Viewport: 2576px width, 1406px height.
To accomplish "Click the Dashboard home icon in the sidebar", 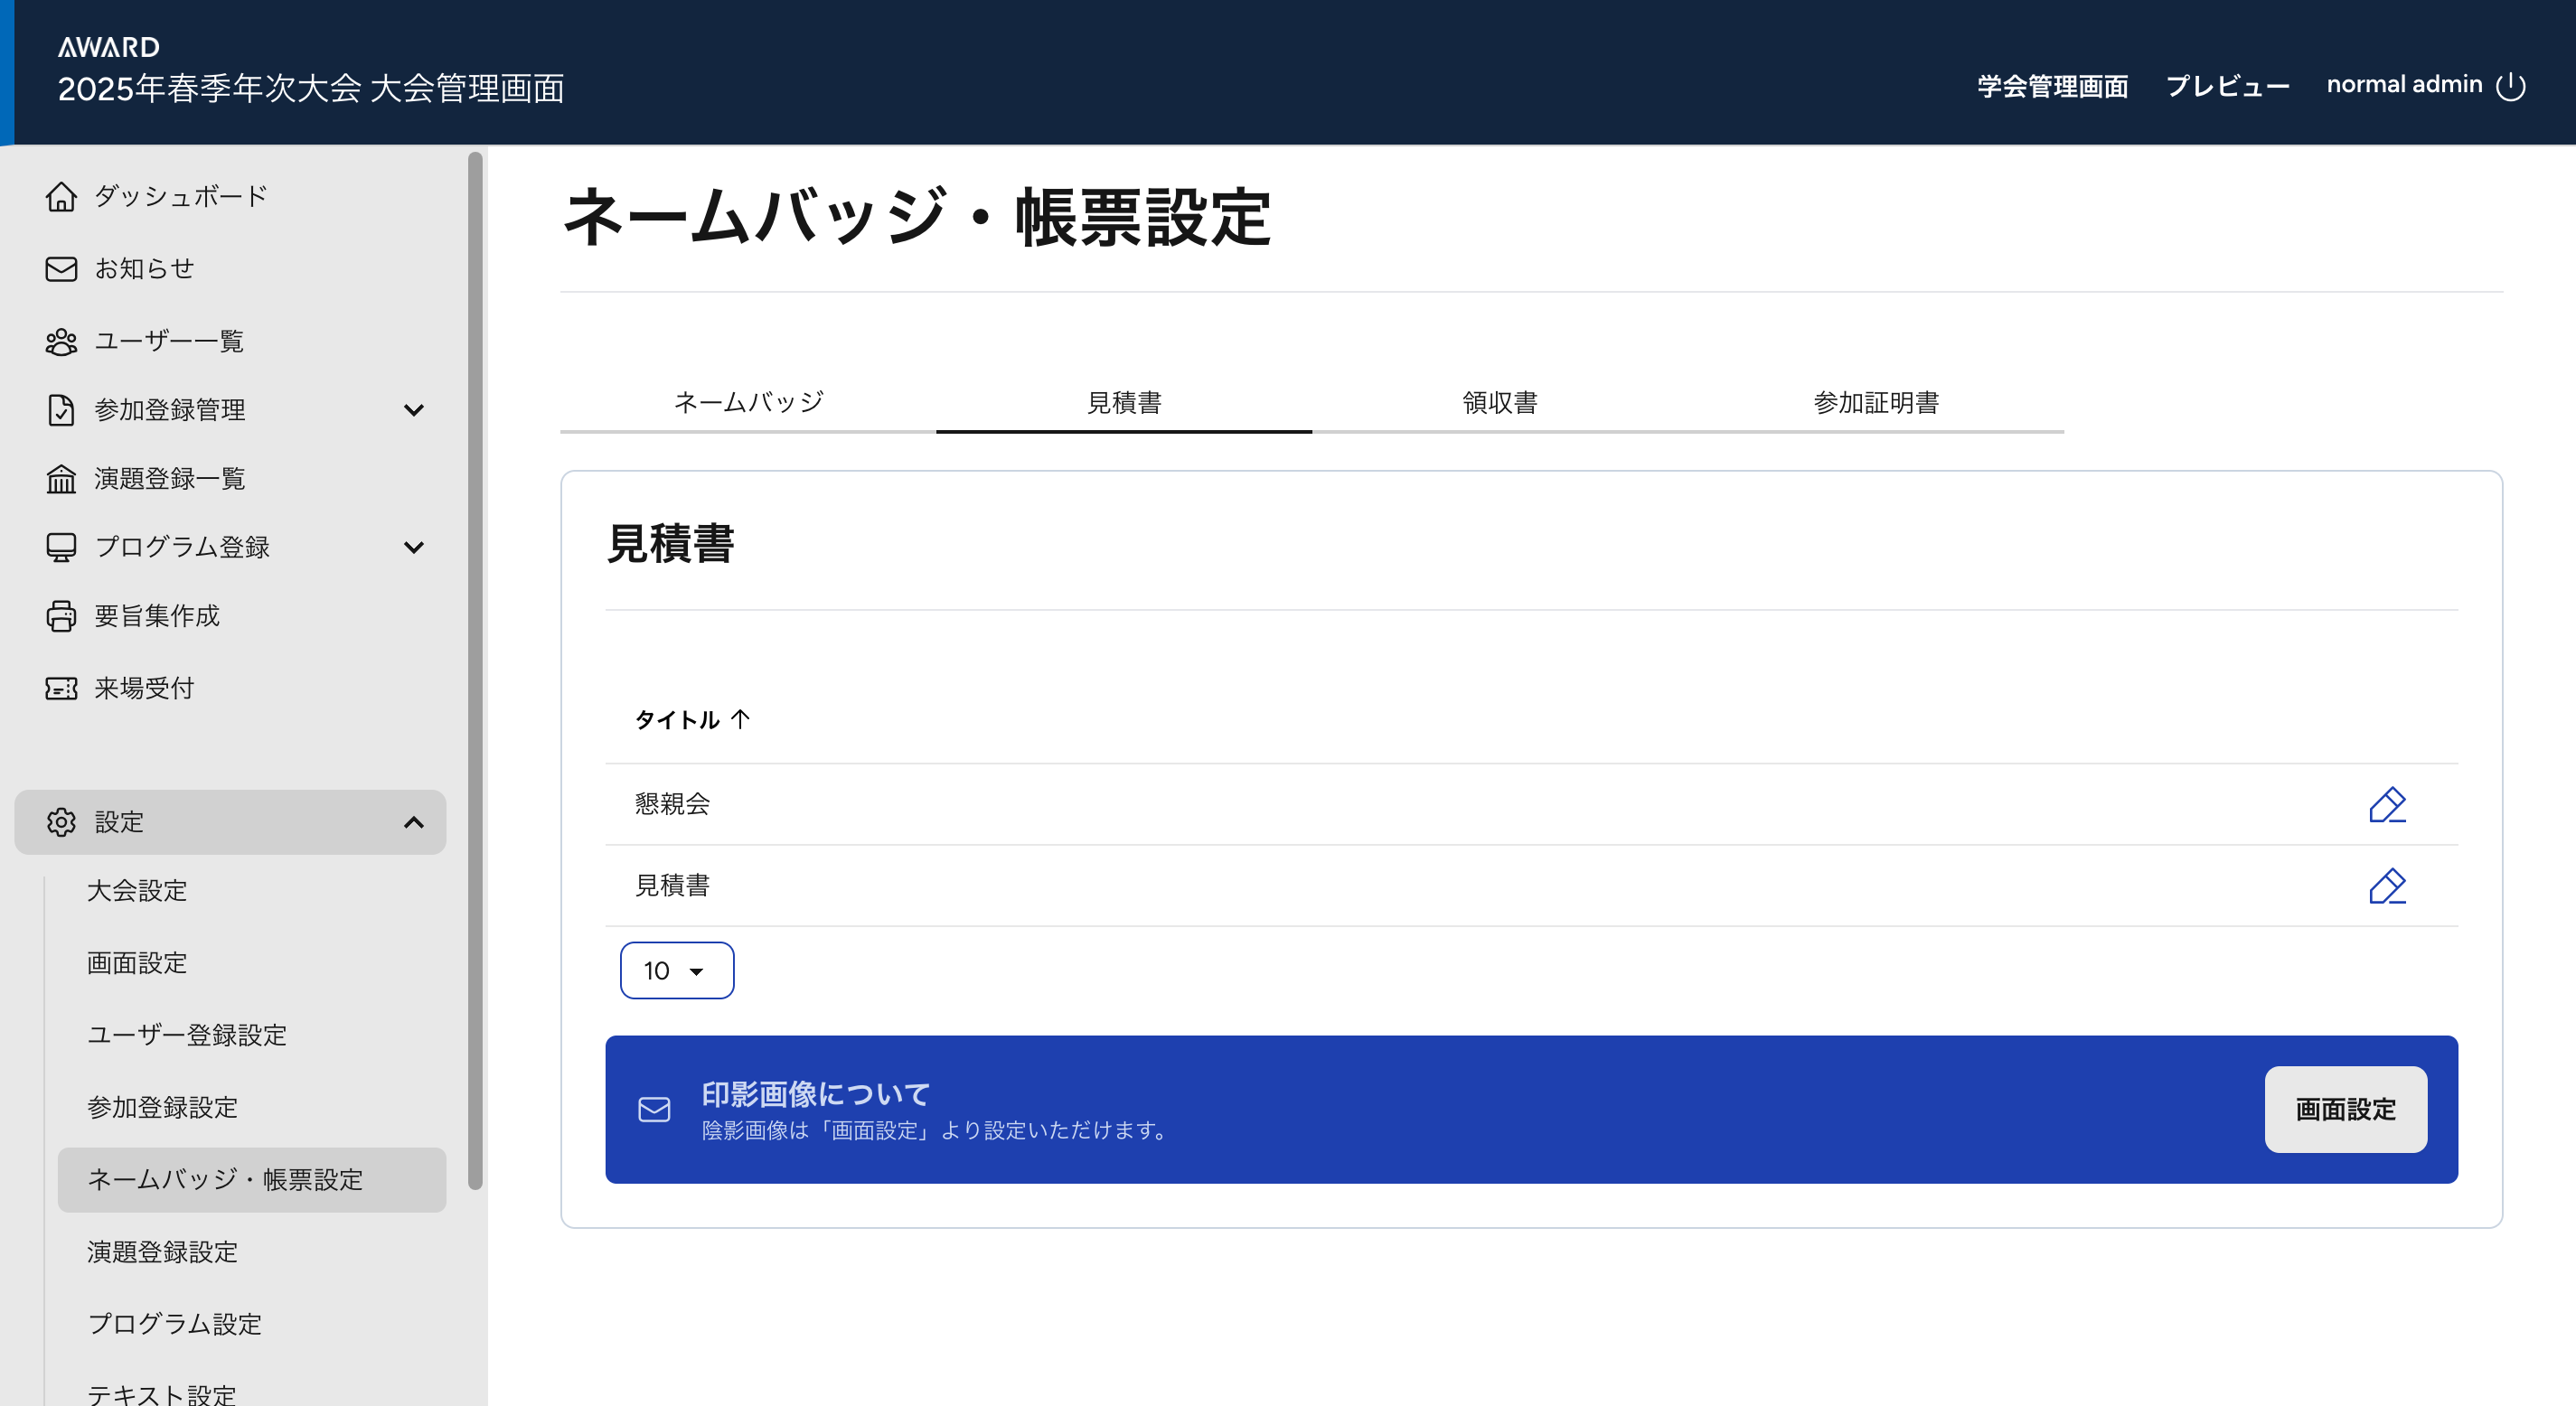I will click(61, 196).
